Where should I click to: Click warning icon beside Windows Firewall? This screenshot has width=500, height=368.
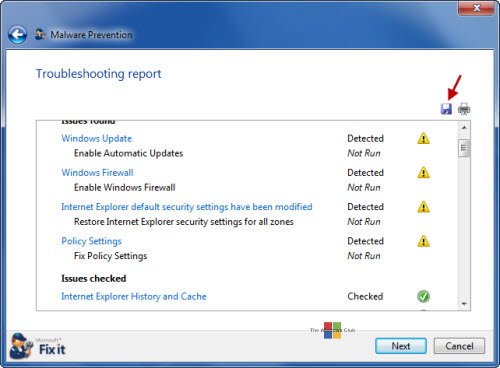click(x=423, y=173)
